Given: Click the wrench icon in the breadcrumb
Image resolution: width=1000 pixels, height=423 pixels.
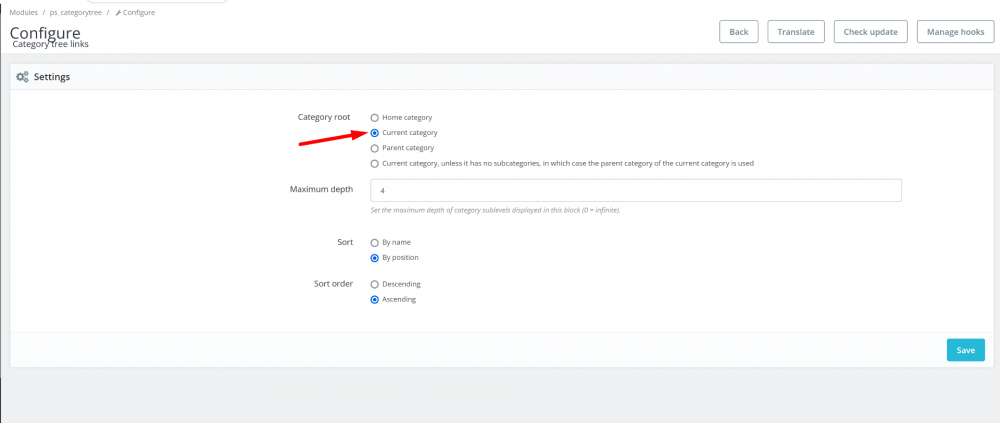Looking at the screenshot, I should tap(119, 12).
